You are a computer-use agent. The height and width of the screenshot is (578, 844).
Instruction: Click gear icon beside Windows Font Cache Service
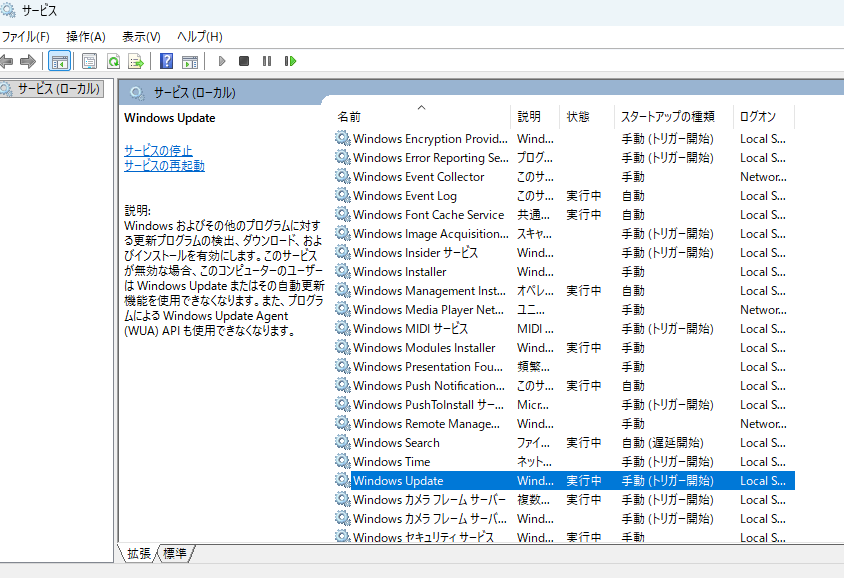click(342, 214)
